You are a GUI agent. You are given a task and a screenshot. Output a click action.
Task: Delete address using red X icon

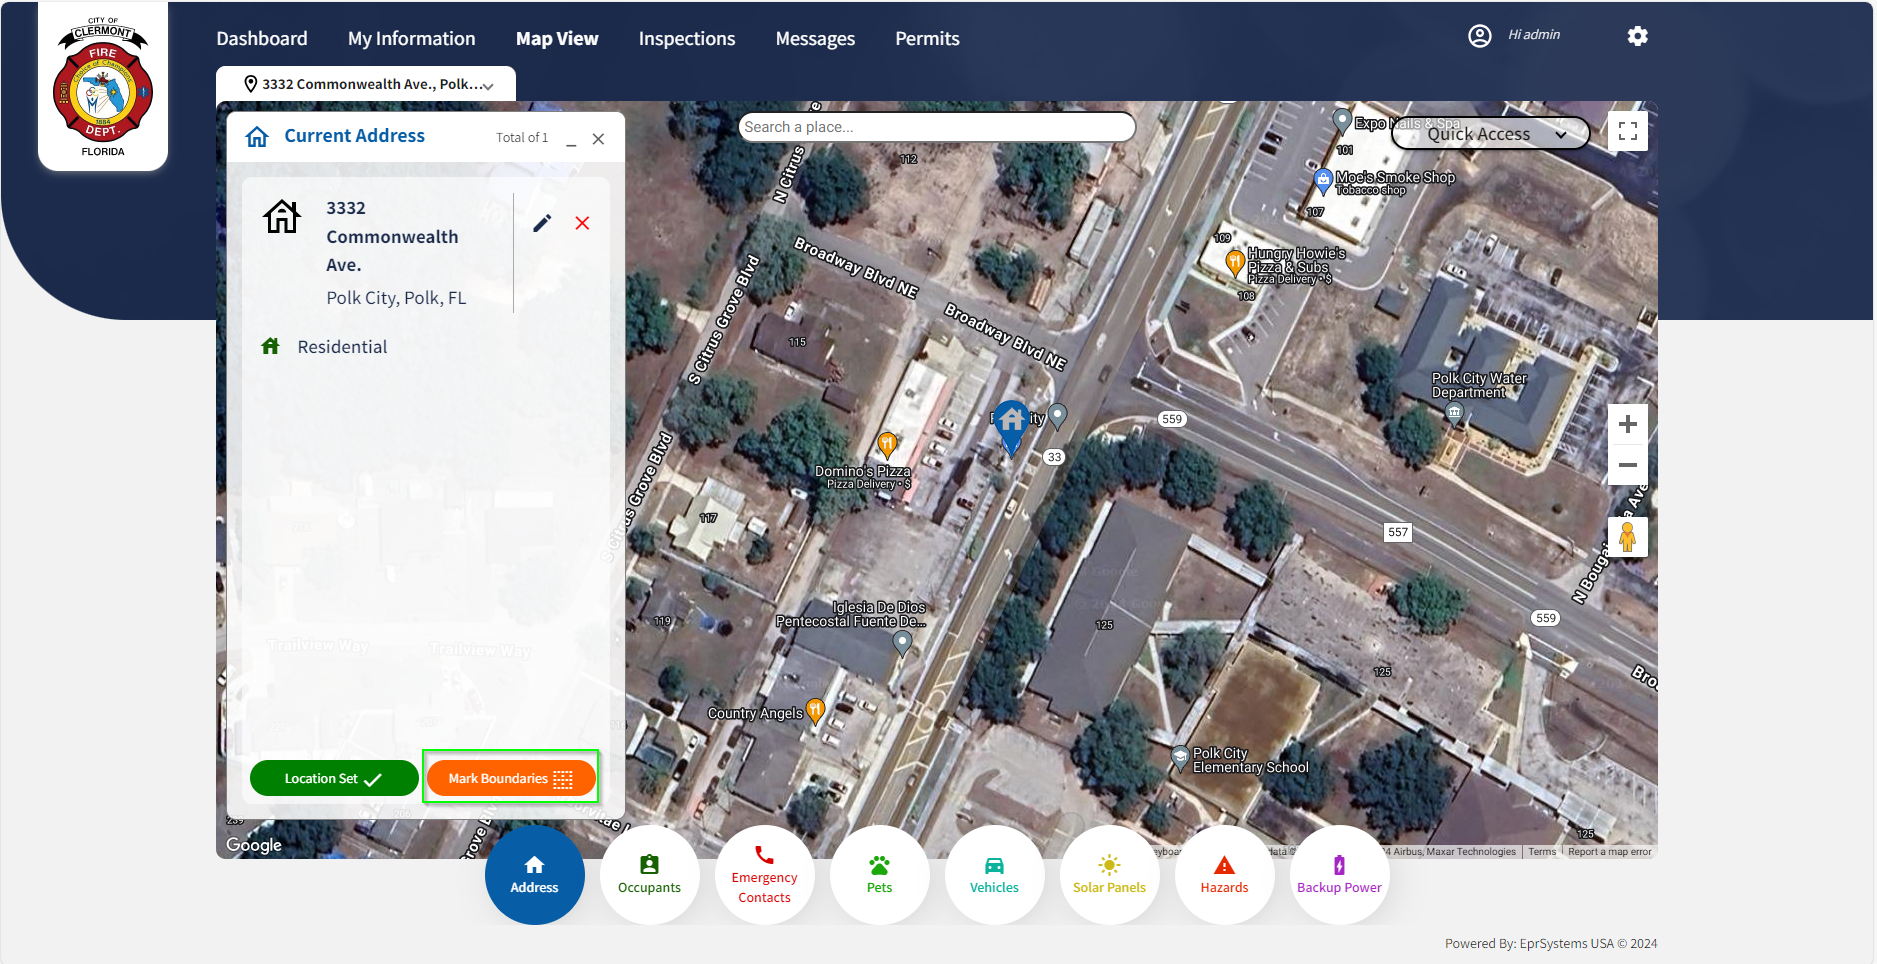(x=582, y=223)
